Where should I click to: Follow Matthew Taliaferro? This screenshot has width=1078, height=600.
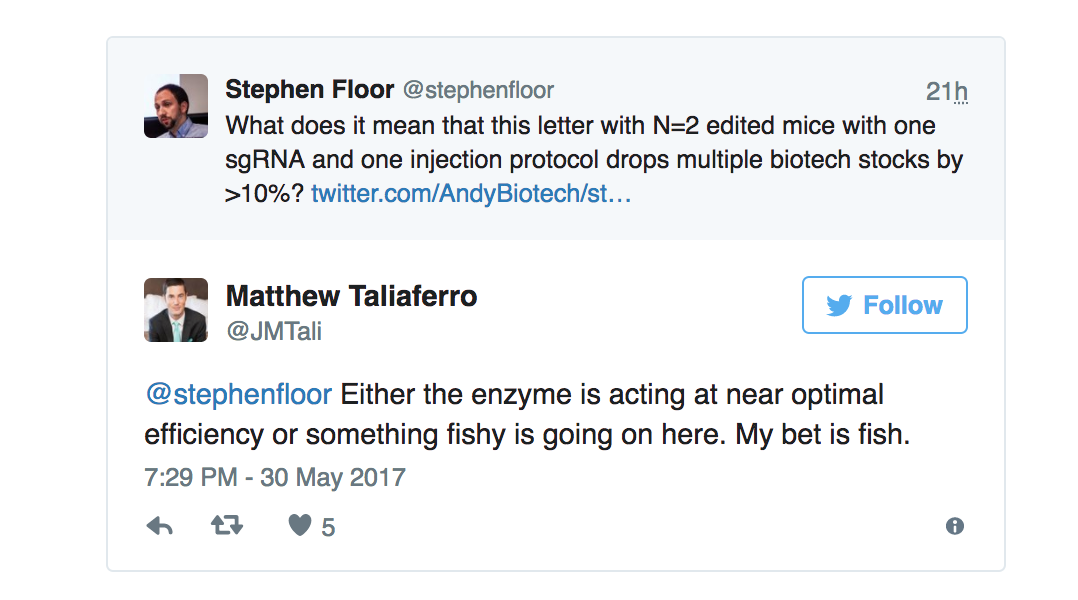pyautogui.click(x=885, y=305)
